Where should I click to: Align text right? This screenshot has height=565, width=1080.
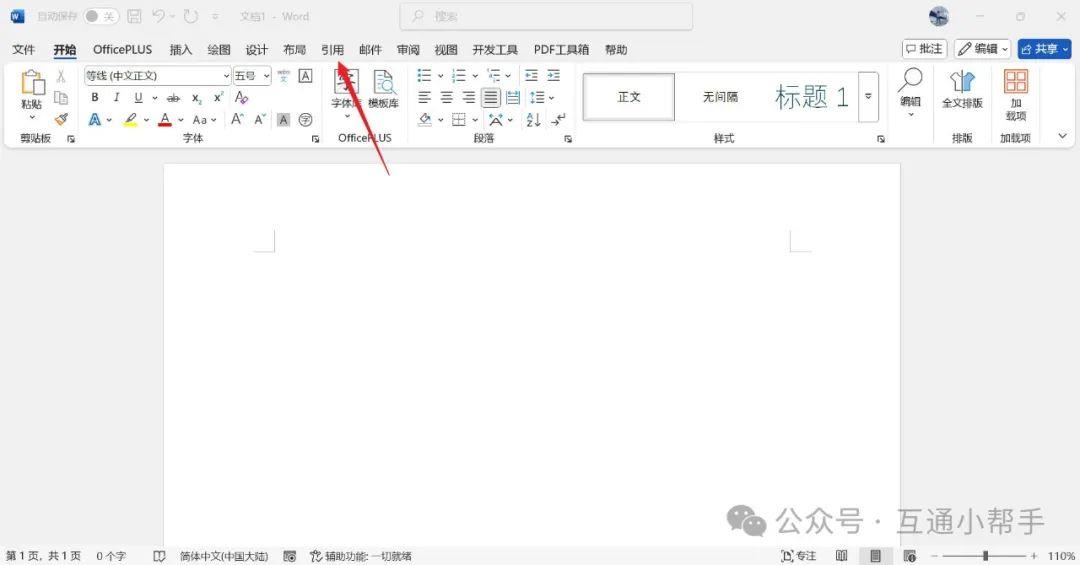click(468, 98)
